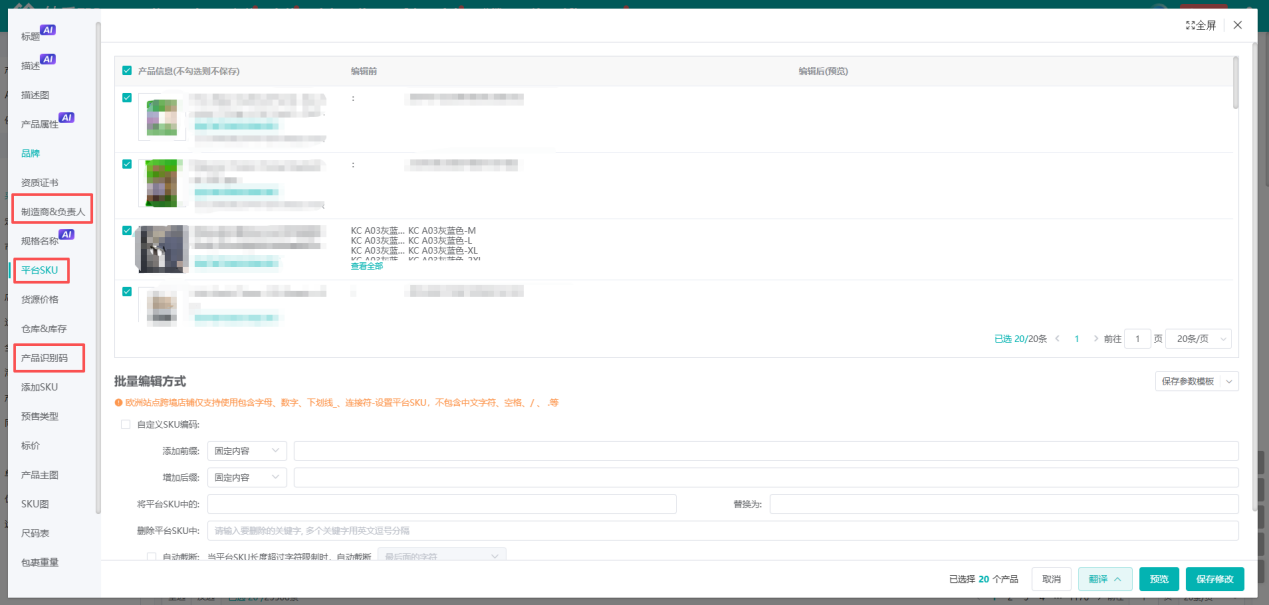The image size is (1269, 605).
Task: Click the 取消 button
Action: pyautogui.click(x=1051, y=579)
